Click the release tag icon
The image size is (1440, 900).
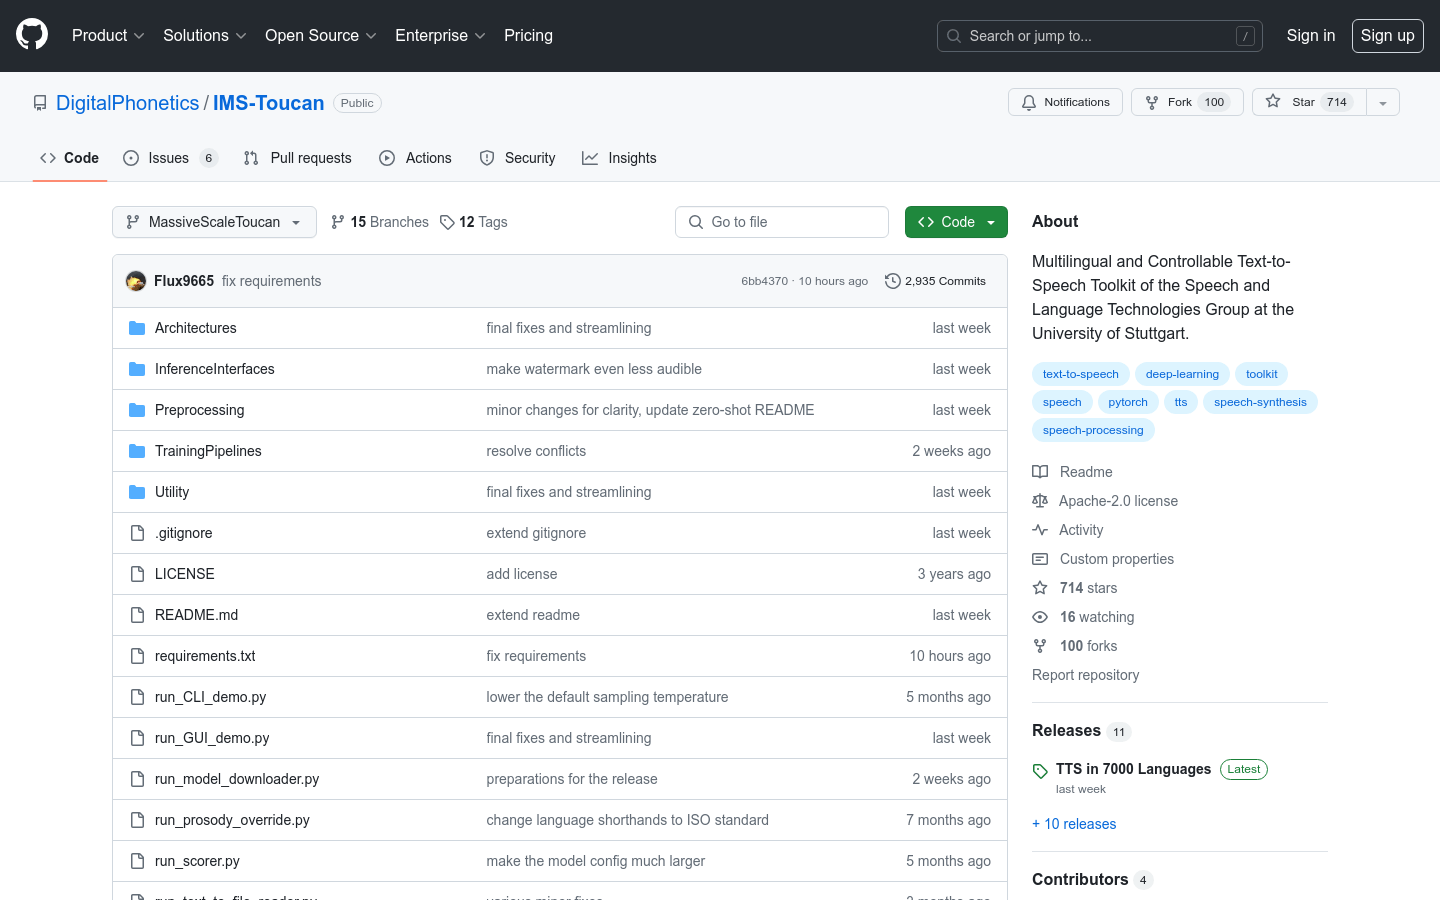tap(1040, 770)
